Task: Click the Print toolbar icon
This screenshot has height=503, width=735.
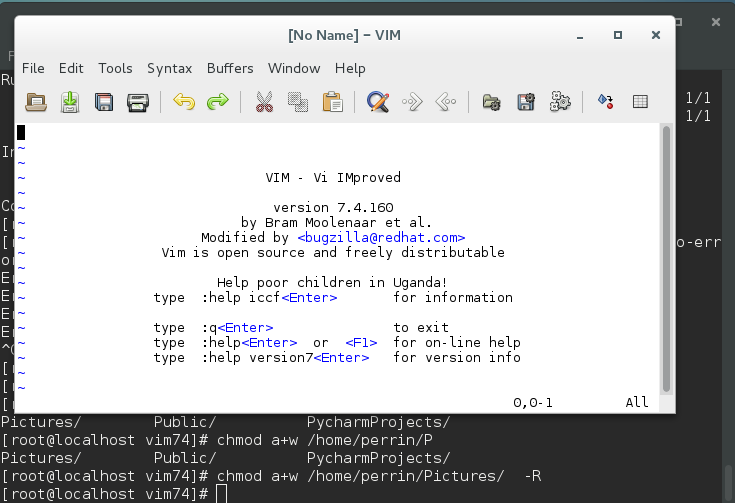Action: (138, 102)
